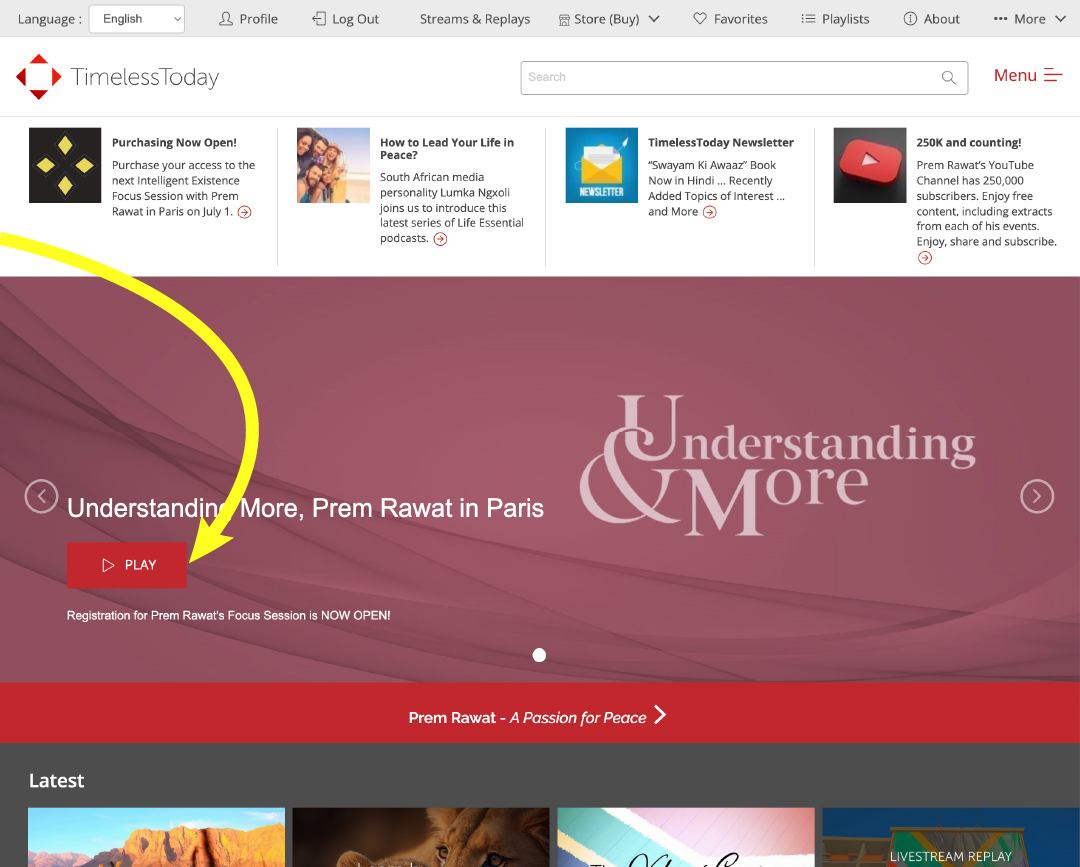This screenshot has width=1080, height=867.
Task: Open Prem Rawat - A Passion for Peace banner
Action: [540, 713]
